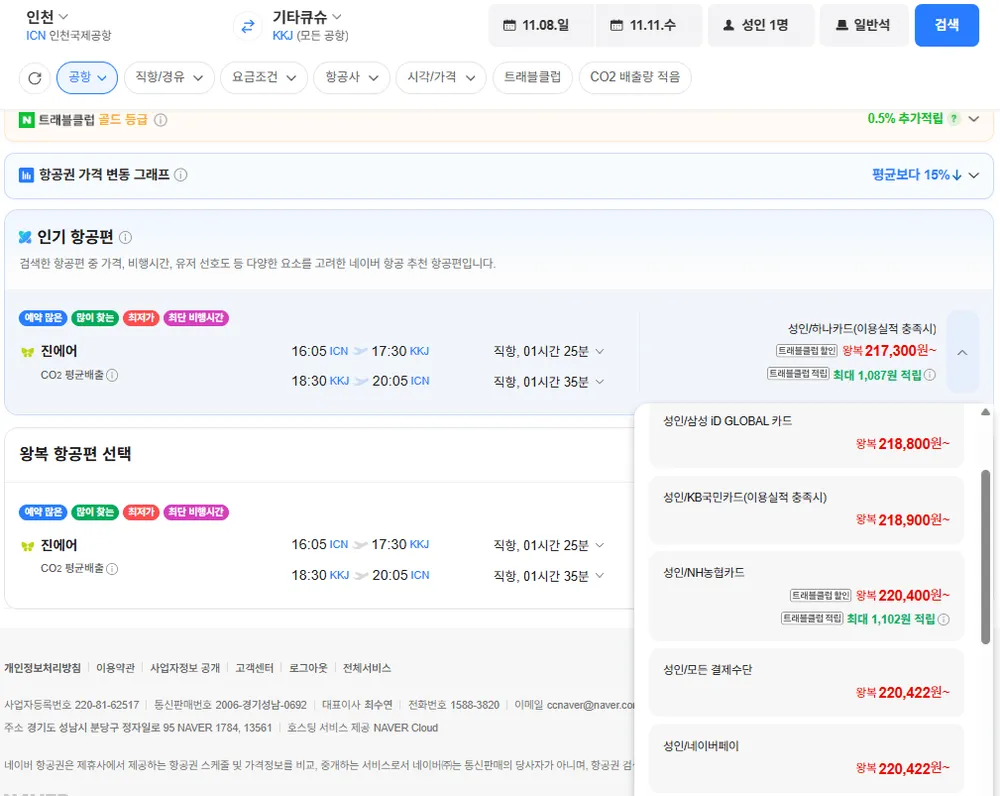This screenshot has height=796, width=1000.
Task: Expand return 직항, 01시간 35분 details in popular card
Action: [599, 382]
